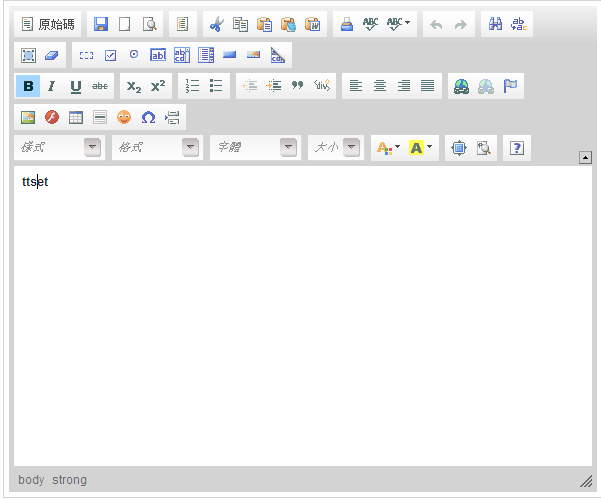Open the 字體 font dropdown
This screenshot has height=500, width=601.
pyautogui.click(x=255, y=148)
